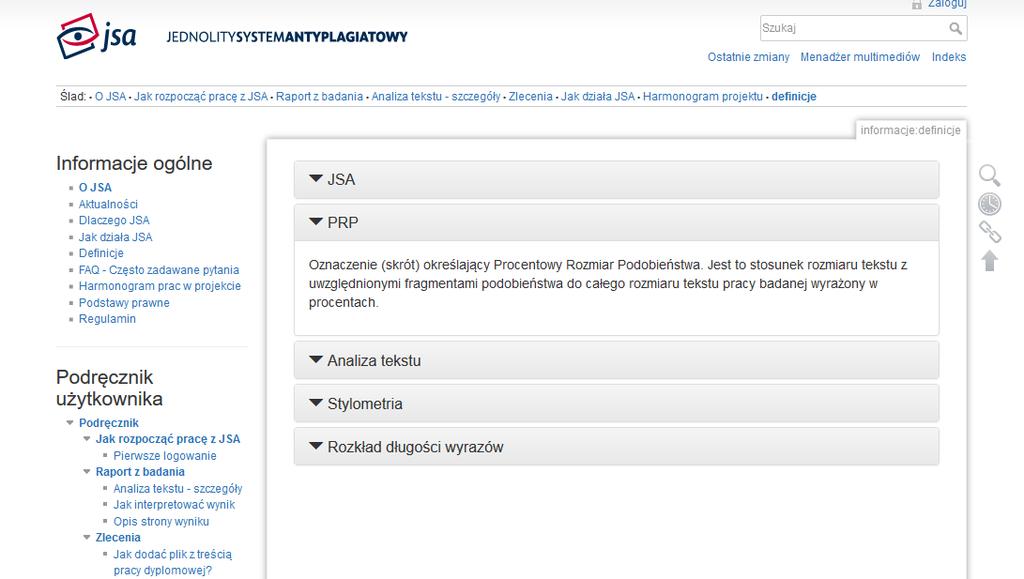
Task: Open Menadżer multimediów
Action: (860, 57)
